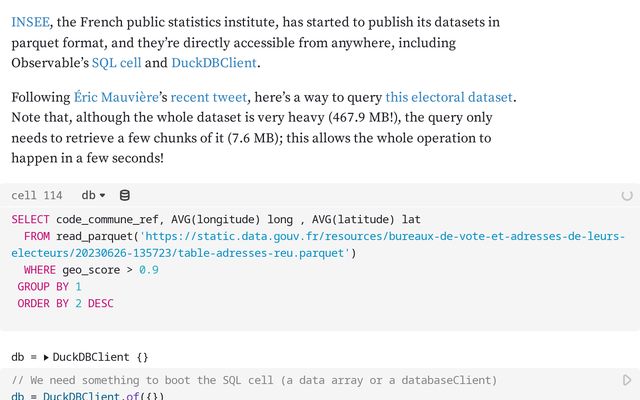Open the DuckDBClient documentation link
Screen dimensions: 640x400
[x=214, y=63]
